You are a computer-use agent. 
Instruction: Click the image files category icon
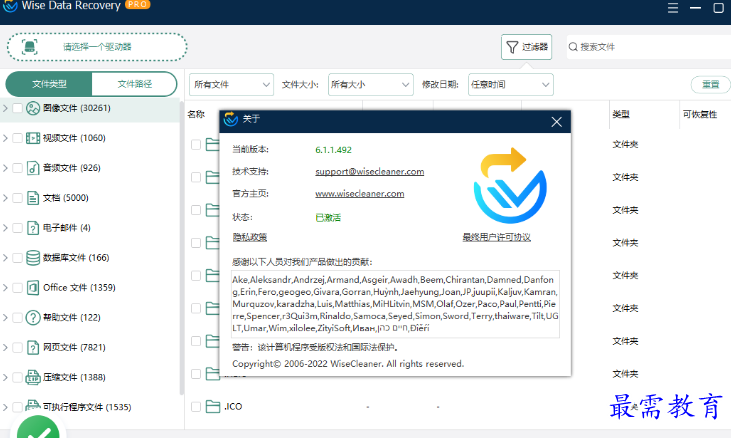click(x=33, y=108)
